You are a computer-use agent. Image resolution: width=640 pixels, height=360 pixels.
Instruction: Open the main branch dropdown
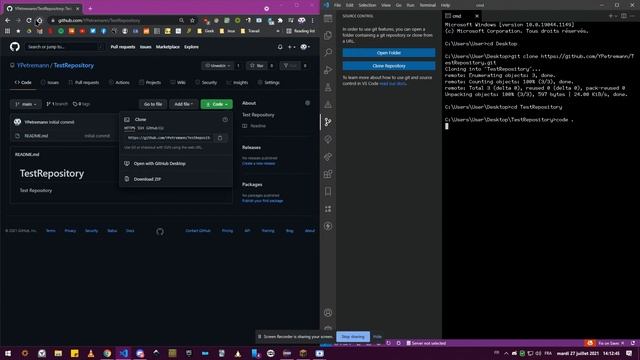click(26, 104)
